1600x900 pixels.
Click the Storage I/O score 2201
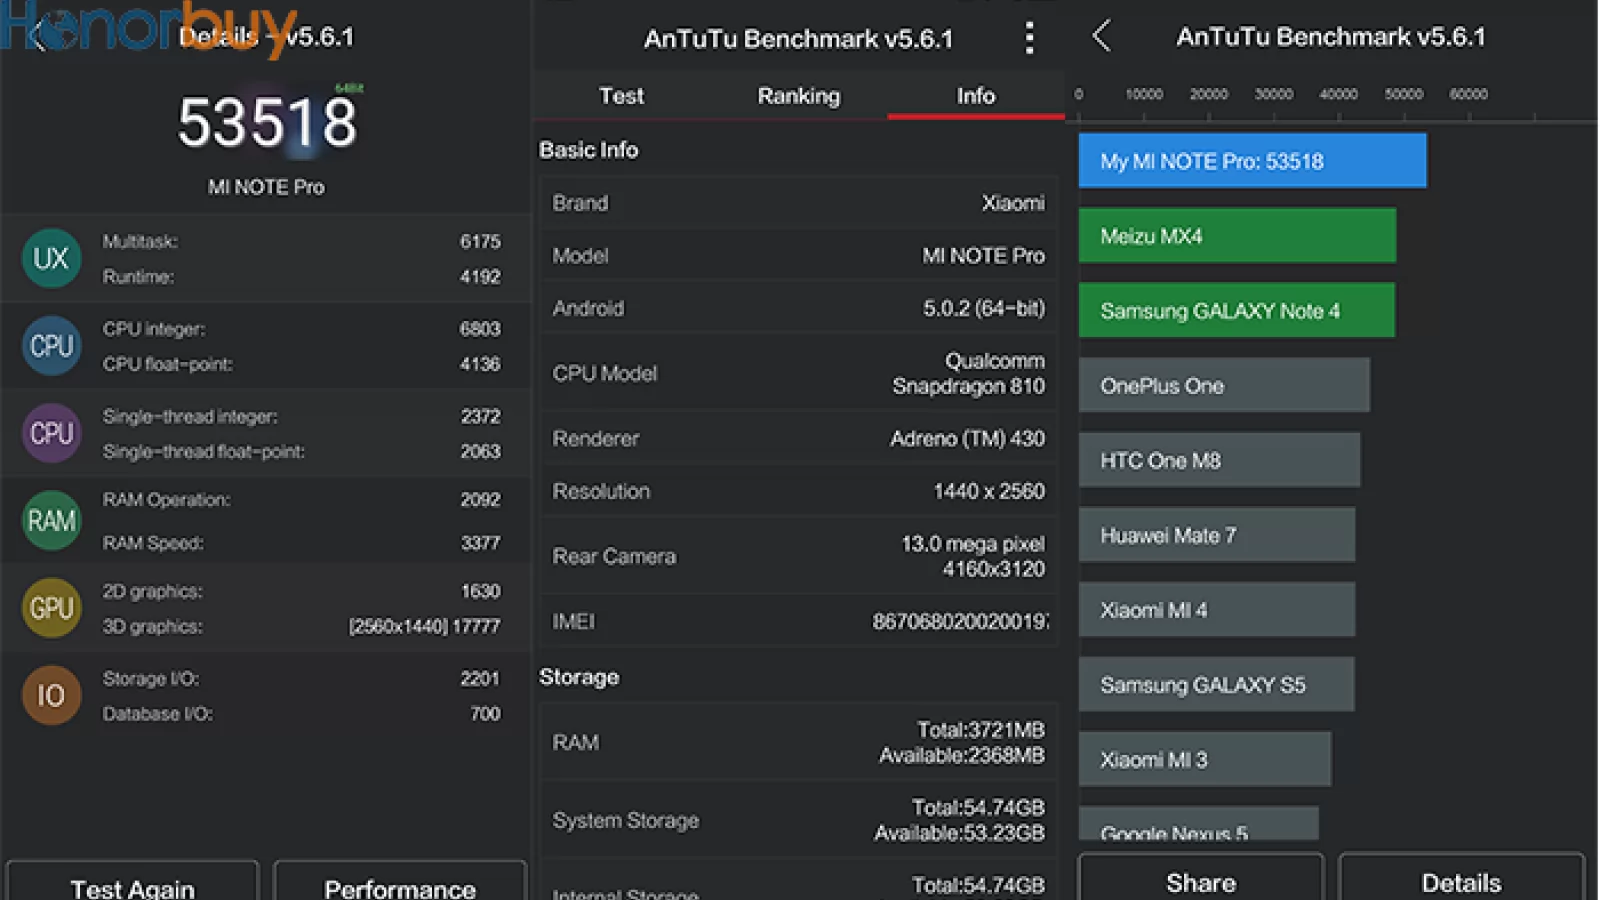[480, 678]
